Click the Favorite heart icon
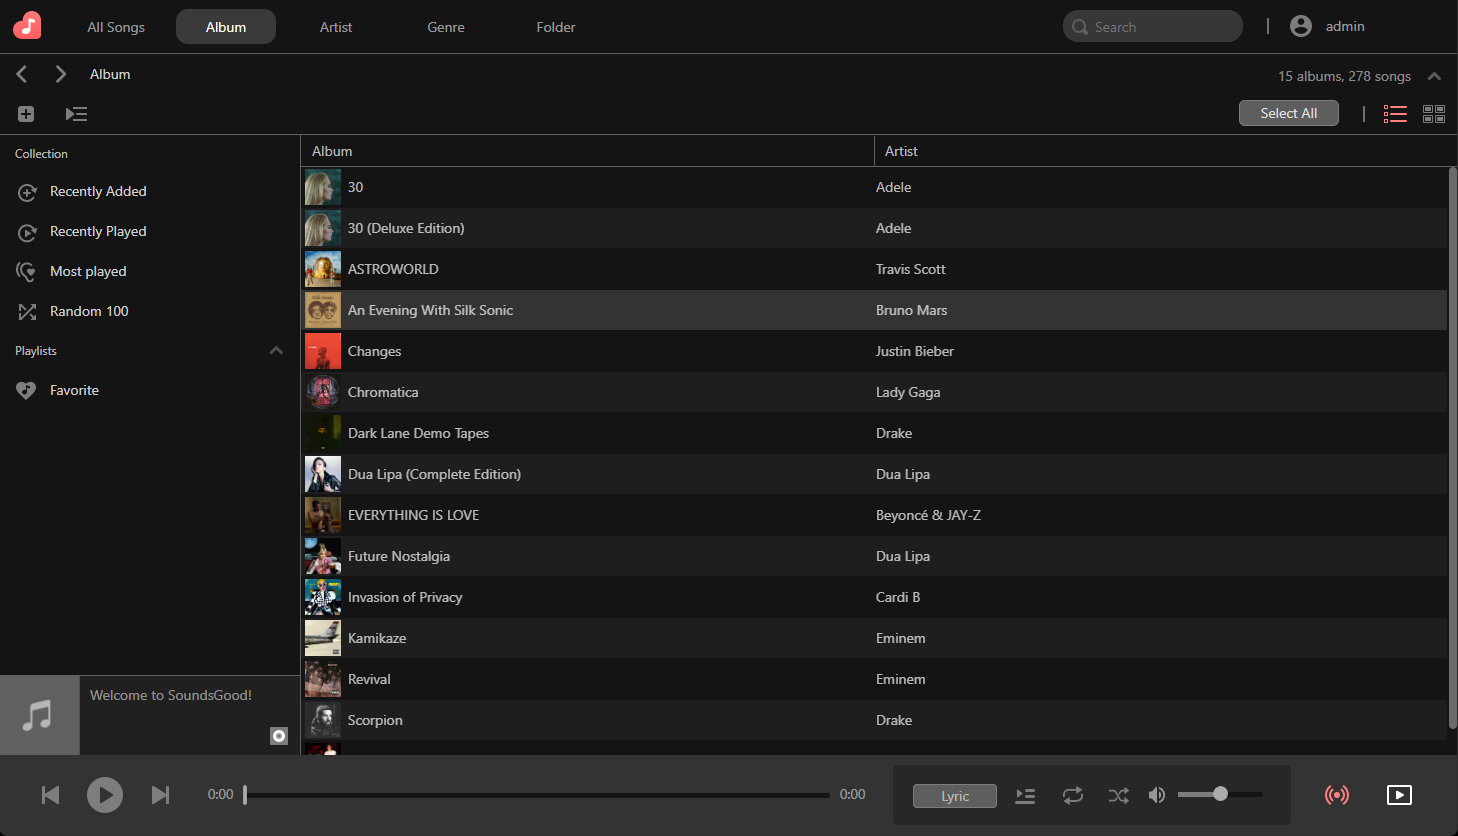 pyautogui.click(x=26, y=391)
